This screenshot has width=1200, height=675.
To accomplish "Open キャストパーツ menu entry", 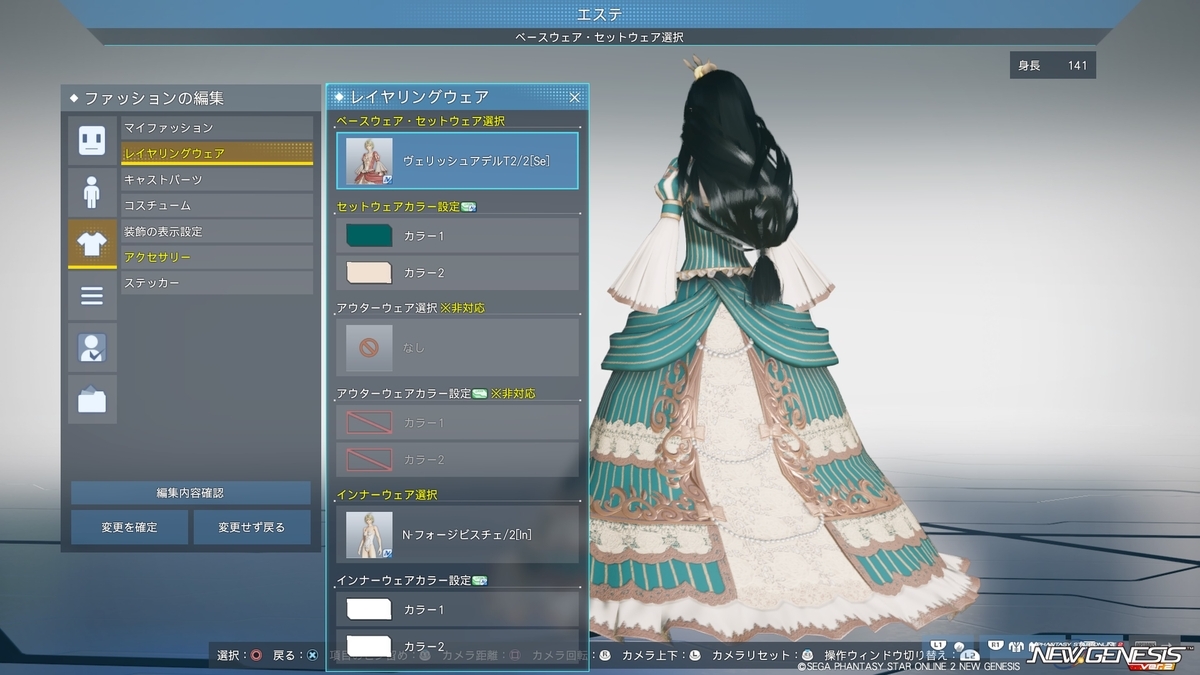I will (x=217, y=180).
